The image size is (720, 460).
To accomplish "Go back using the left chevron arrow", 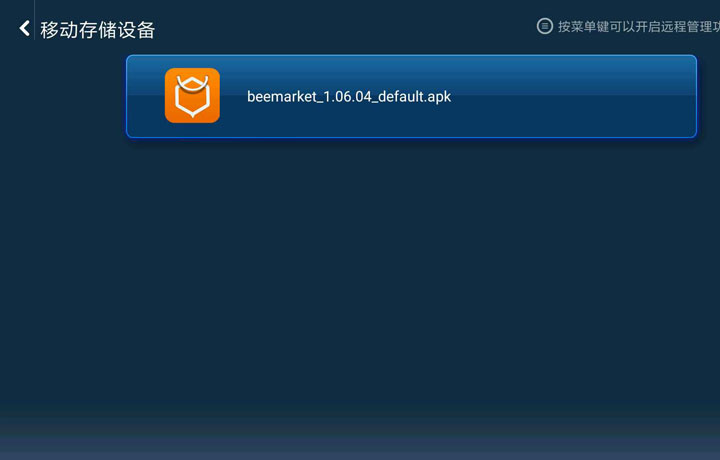I will click(24, 28).
